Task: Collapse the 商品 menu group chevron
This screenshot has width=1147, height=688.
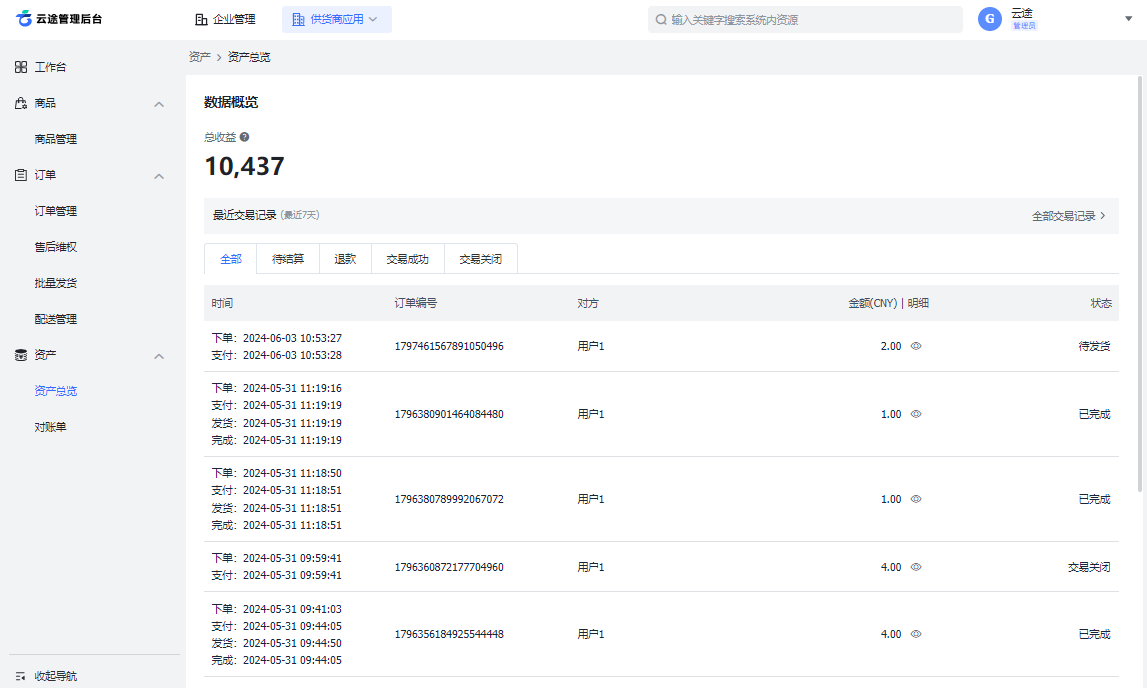Action: pyautogui.click(x=159, y=105)
